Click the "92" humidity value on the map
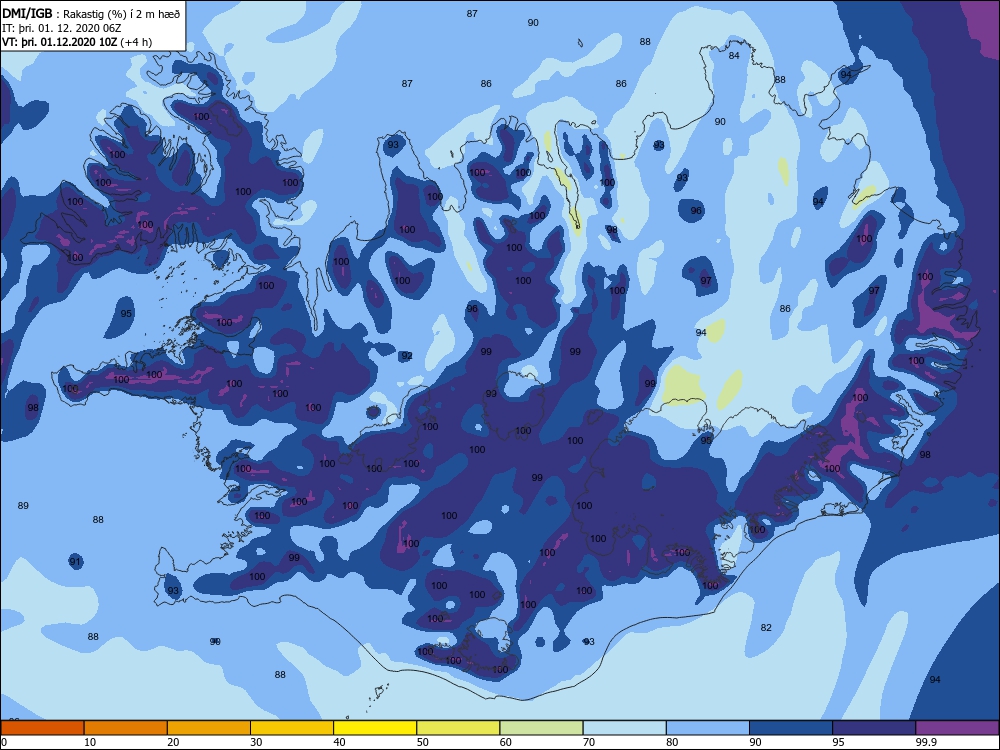 (x=407, y=356)
